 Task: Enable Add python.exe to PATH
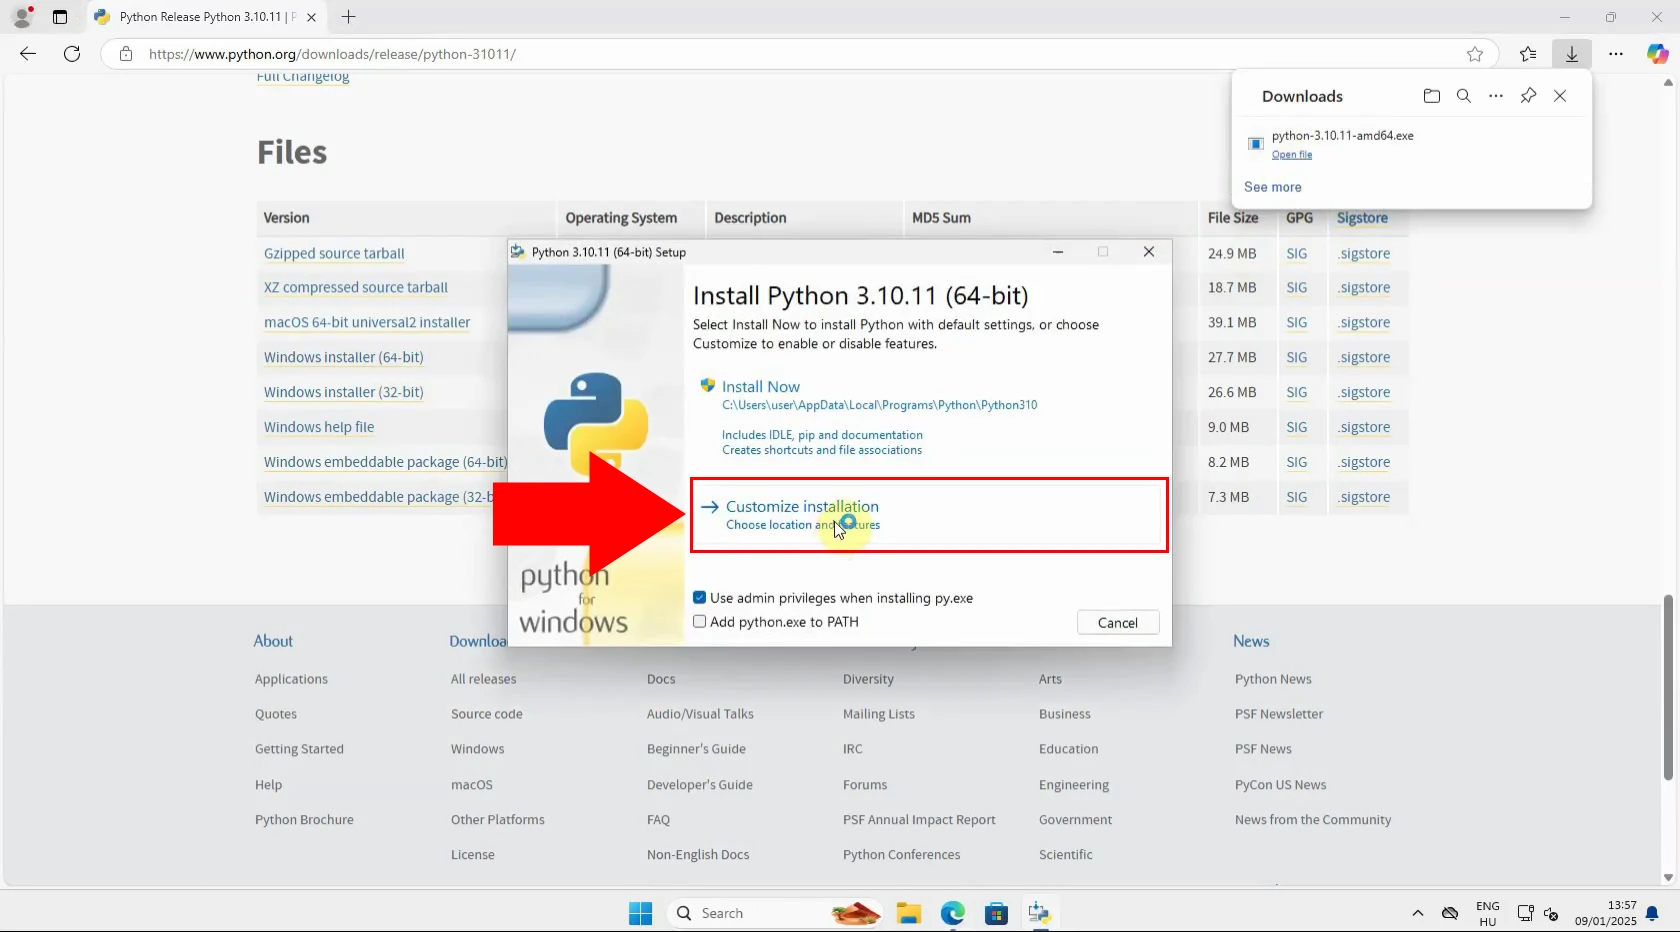click(x=700, y=622)
